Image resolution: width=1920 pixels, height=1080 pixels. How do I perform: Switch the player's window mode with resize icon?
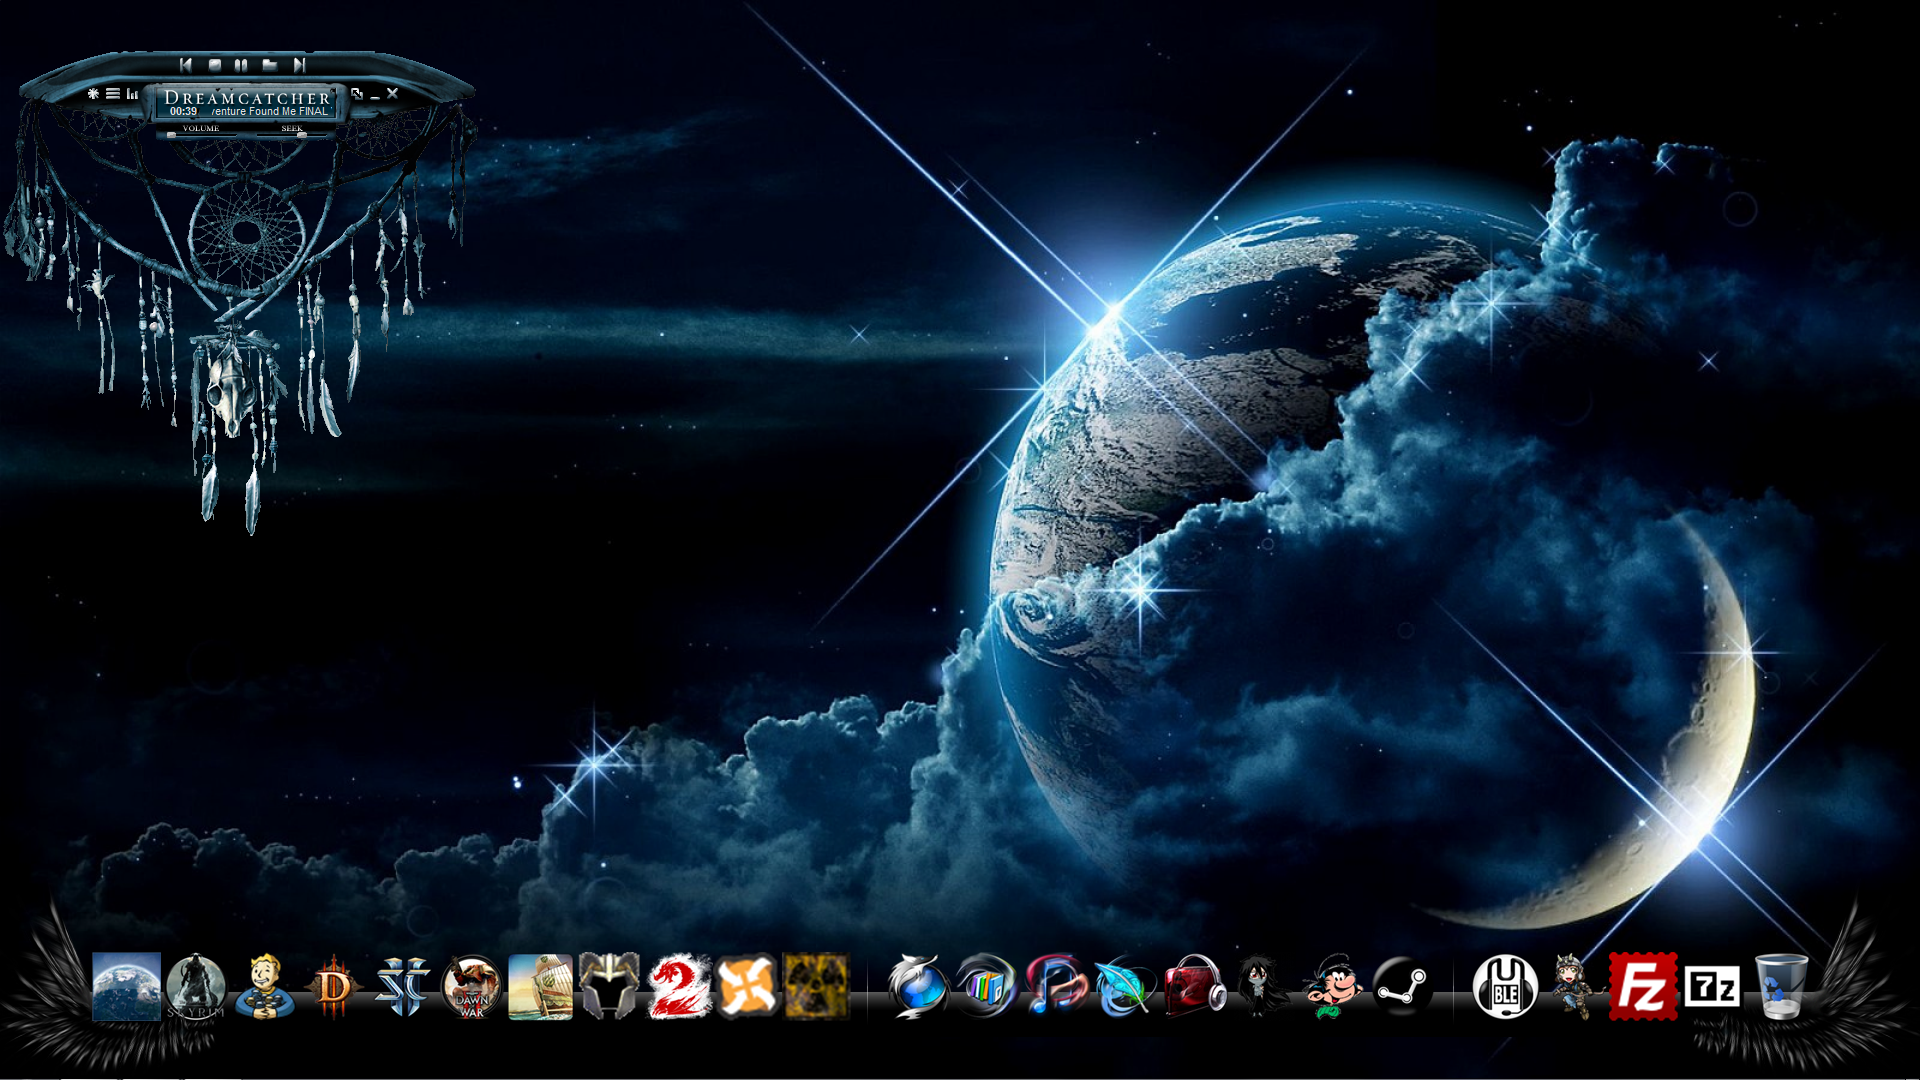pos(357,93)
